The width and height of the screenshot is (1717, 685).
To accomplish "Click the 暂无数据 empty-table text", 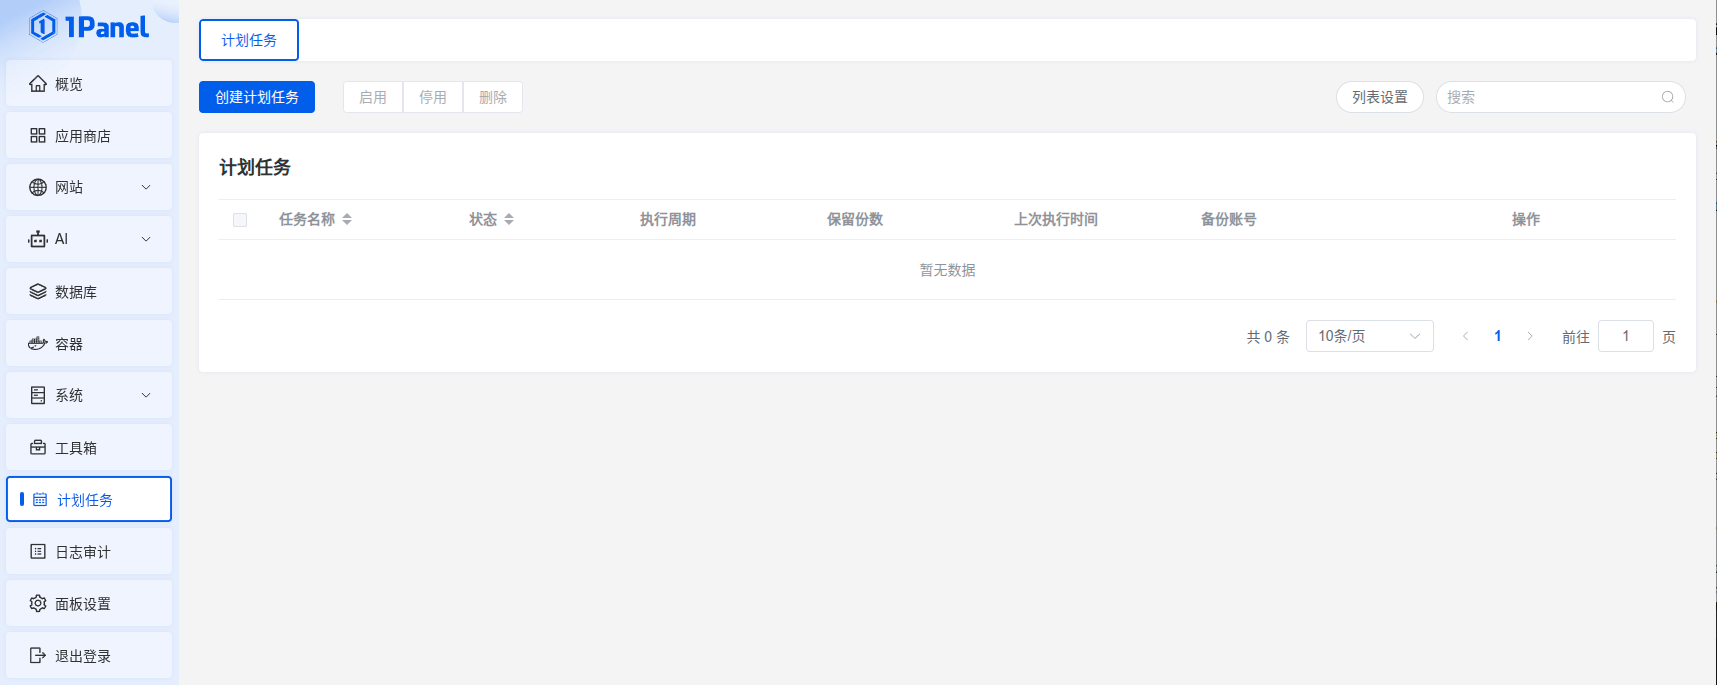I will (948, 270).
